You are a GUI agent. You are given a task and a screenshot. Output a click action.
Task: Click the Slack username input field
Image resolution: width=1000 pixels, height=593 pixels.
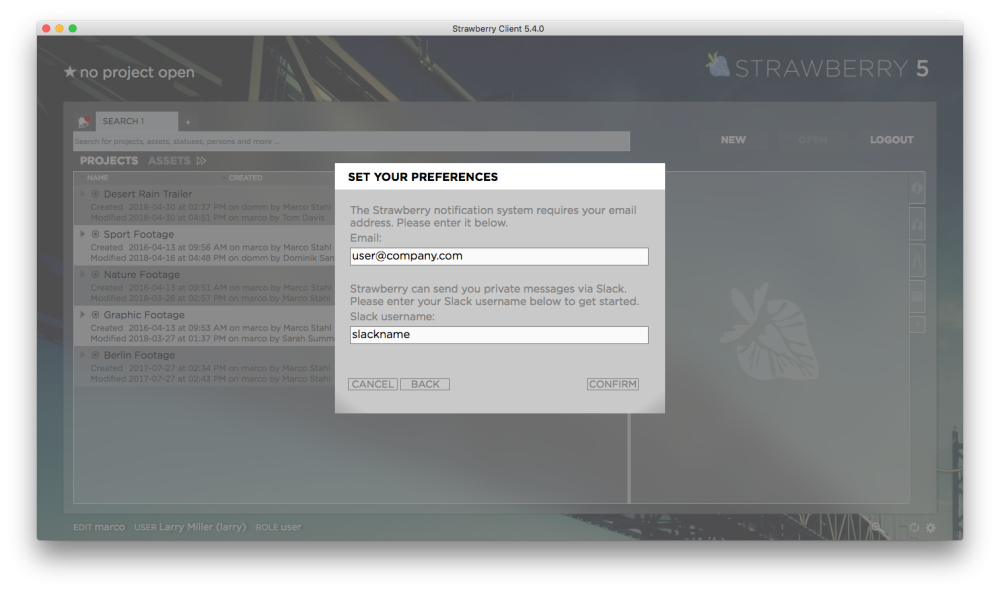(499, 335)
